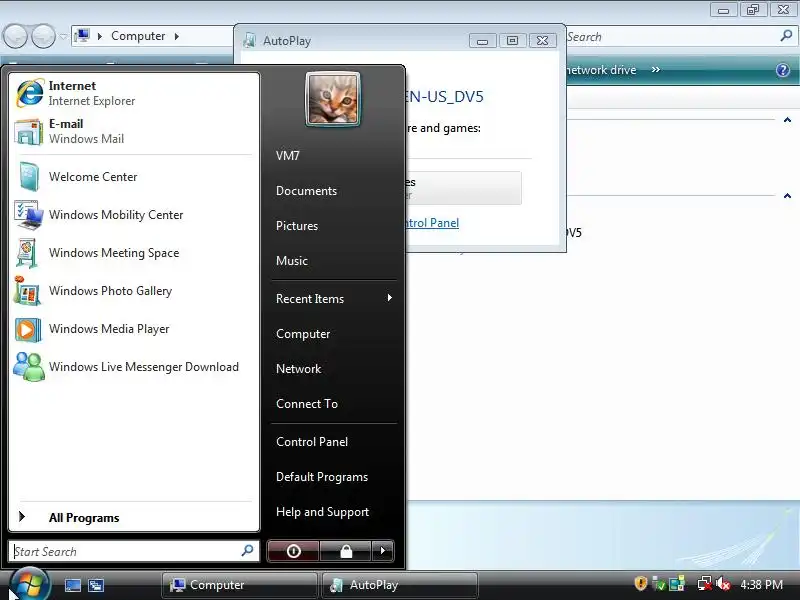800x600 pixels.
Task: Collapse the upper group in Computer window
Action: point(787,120)
